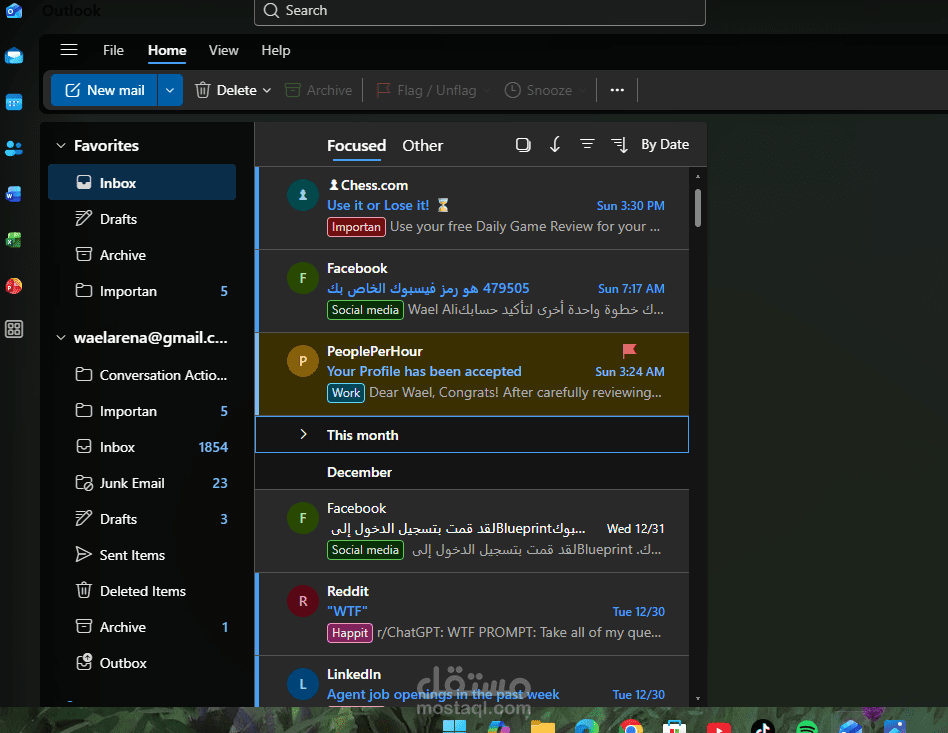This screenshot has height=733, width=948.
Task: Click the New mail button
Action: 104,90
